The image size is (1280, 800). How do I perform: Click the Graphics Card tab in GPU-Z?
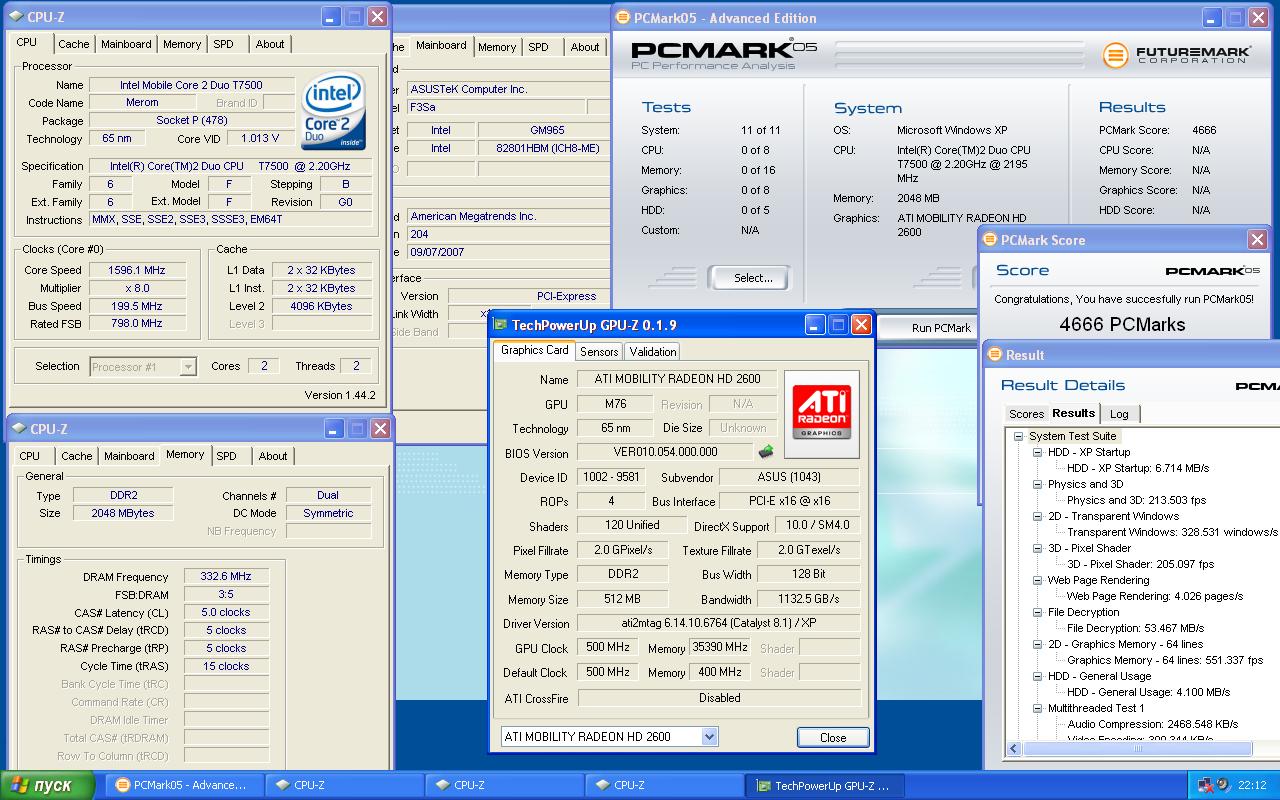(x=534, y=350)
